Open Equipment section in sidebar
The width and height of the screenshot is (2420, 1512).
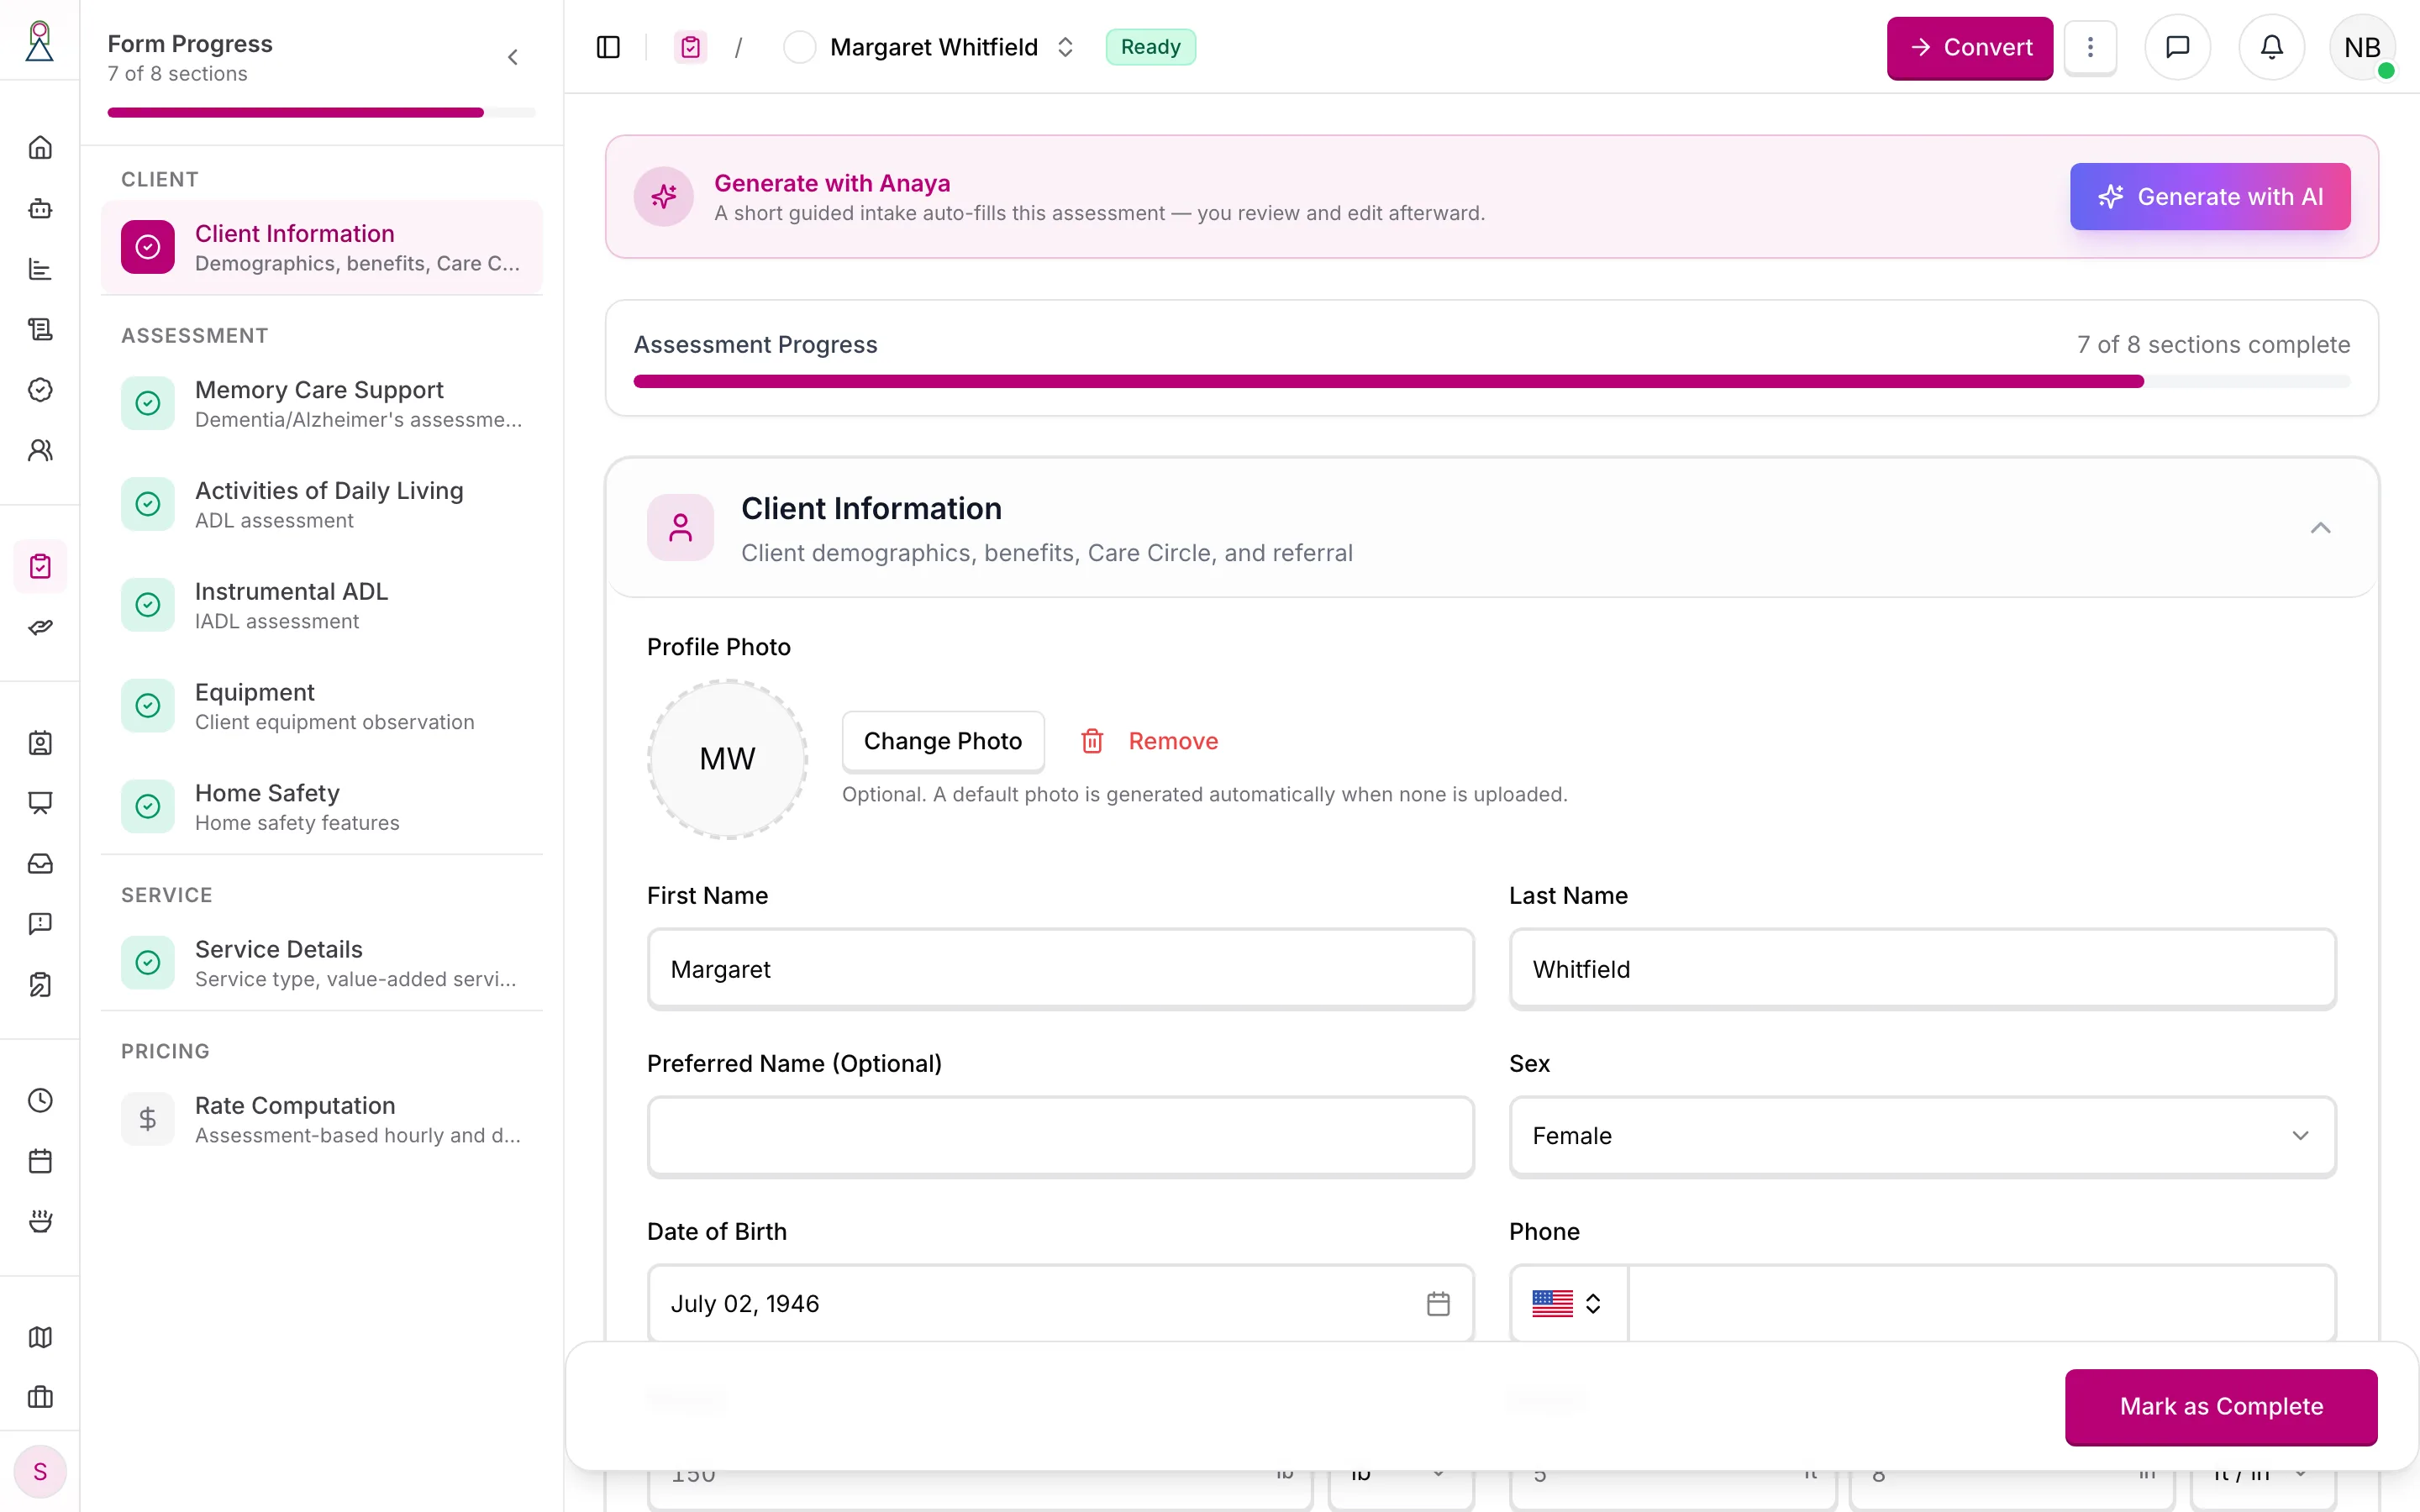321,706
